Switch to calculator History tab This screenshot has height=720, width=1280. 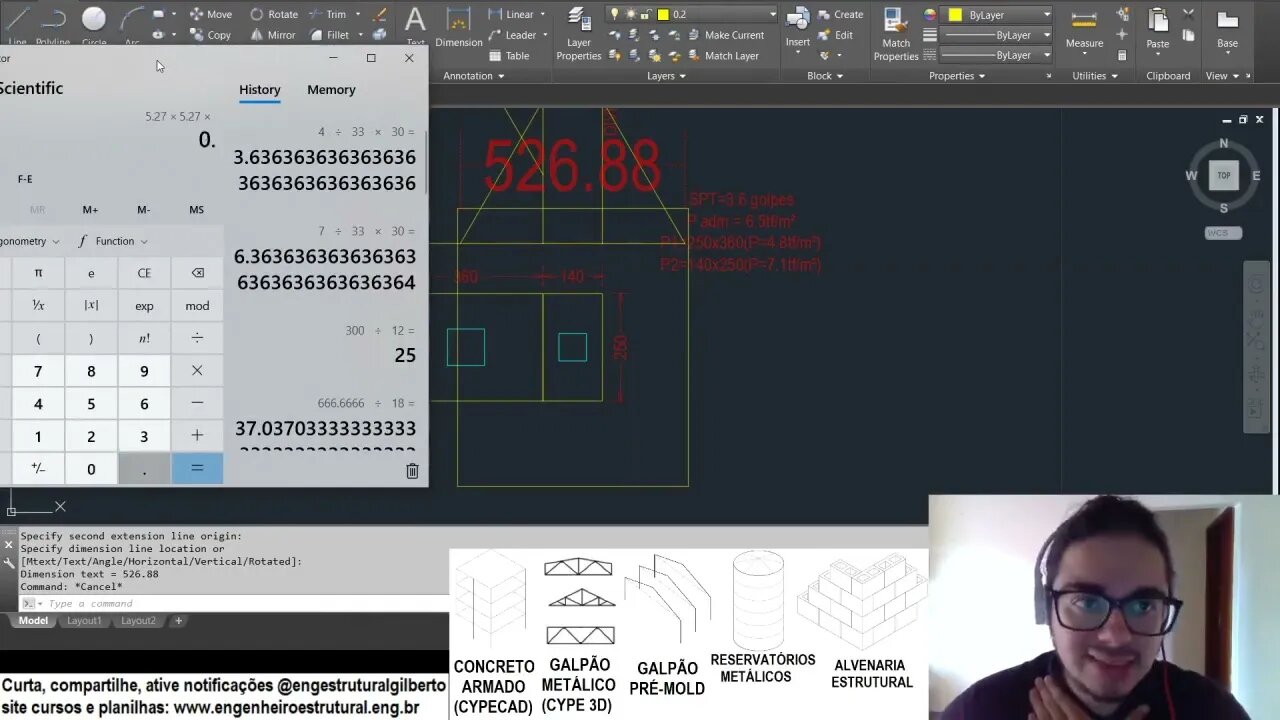[x=260, y=90]
